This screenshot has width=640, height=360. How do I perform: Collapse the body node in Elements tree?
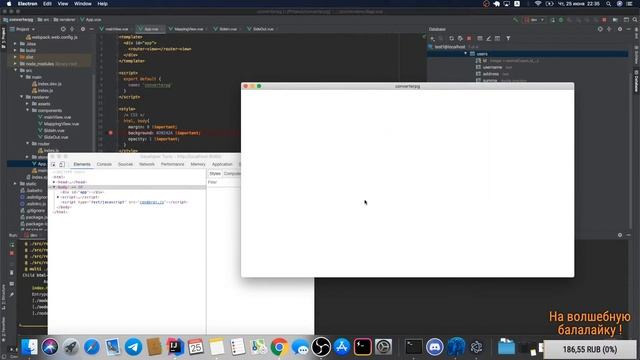tap(54, 187)
